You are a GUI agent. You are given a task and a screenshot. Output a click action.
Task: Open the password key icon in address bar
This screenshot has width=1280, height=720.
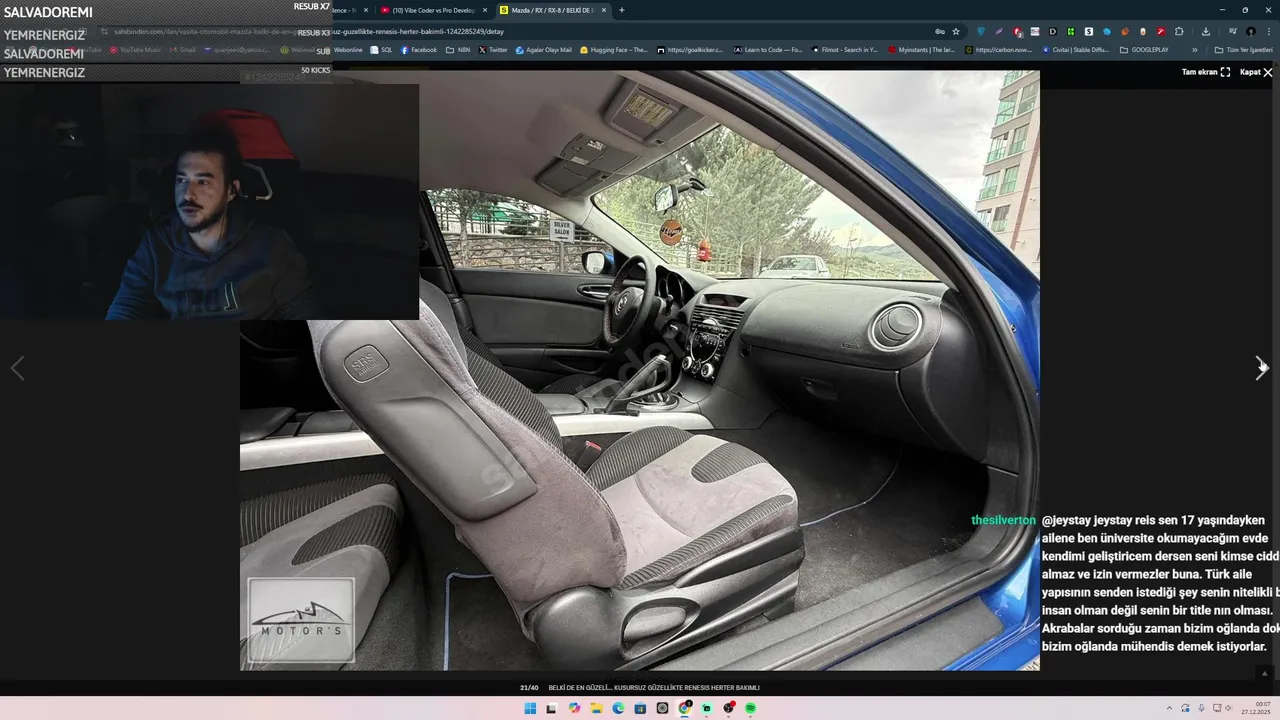click(940, 31)
